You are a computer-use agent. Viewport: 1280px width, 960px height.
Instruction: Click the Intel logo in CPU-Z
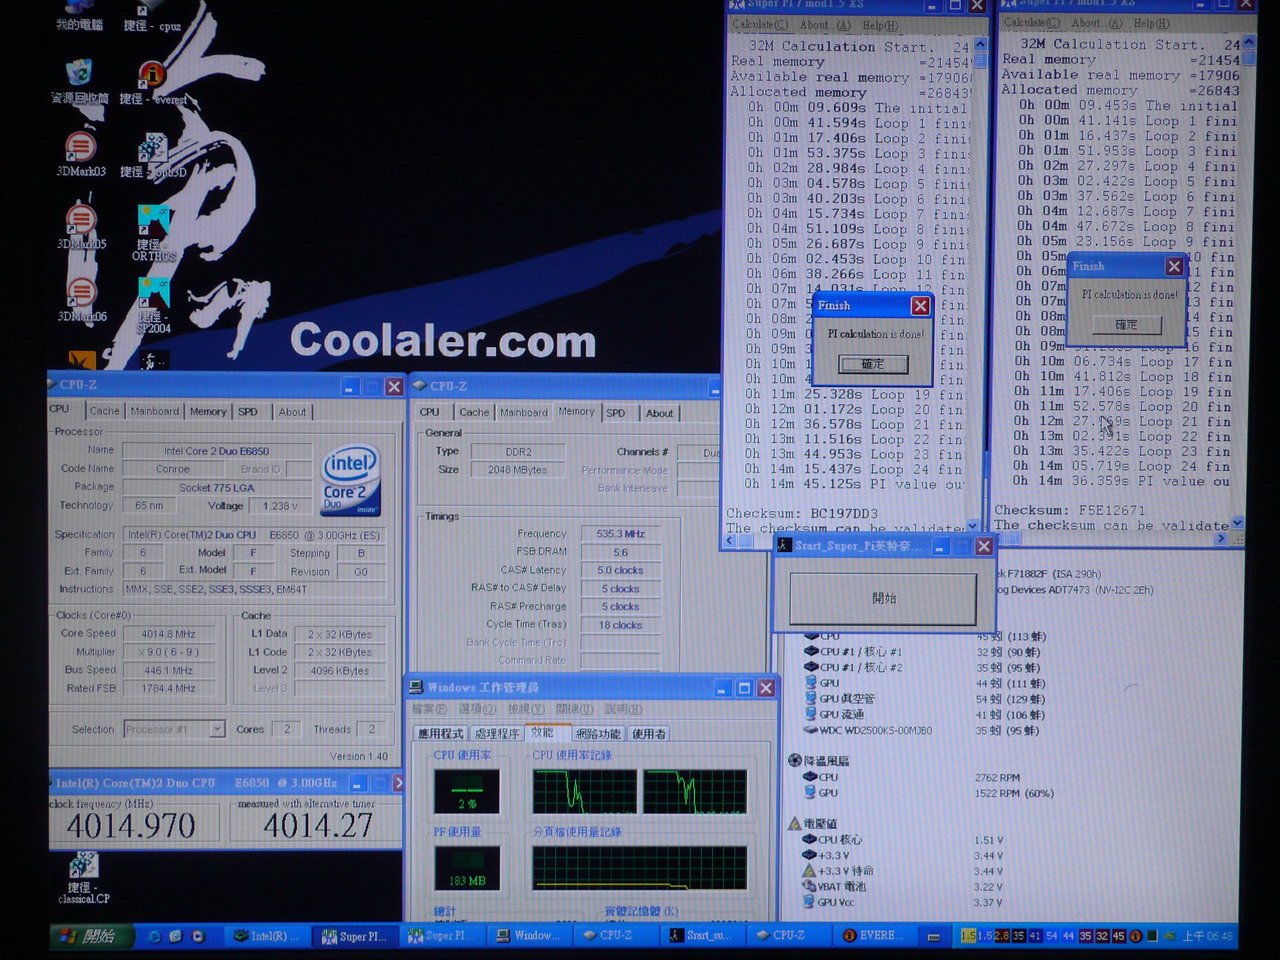coord(350,478)
